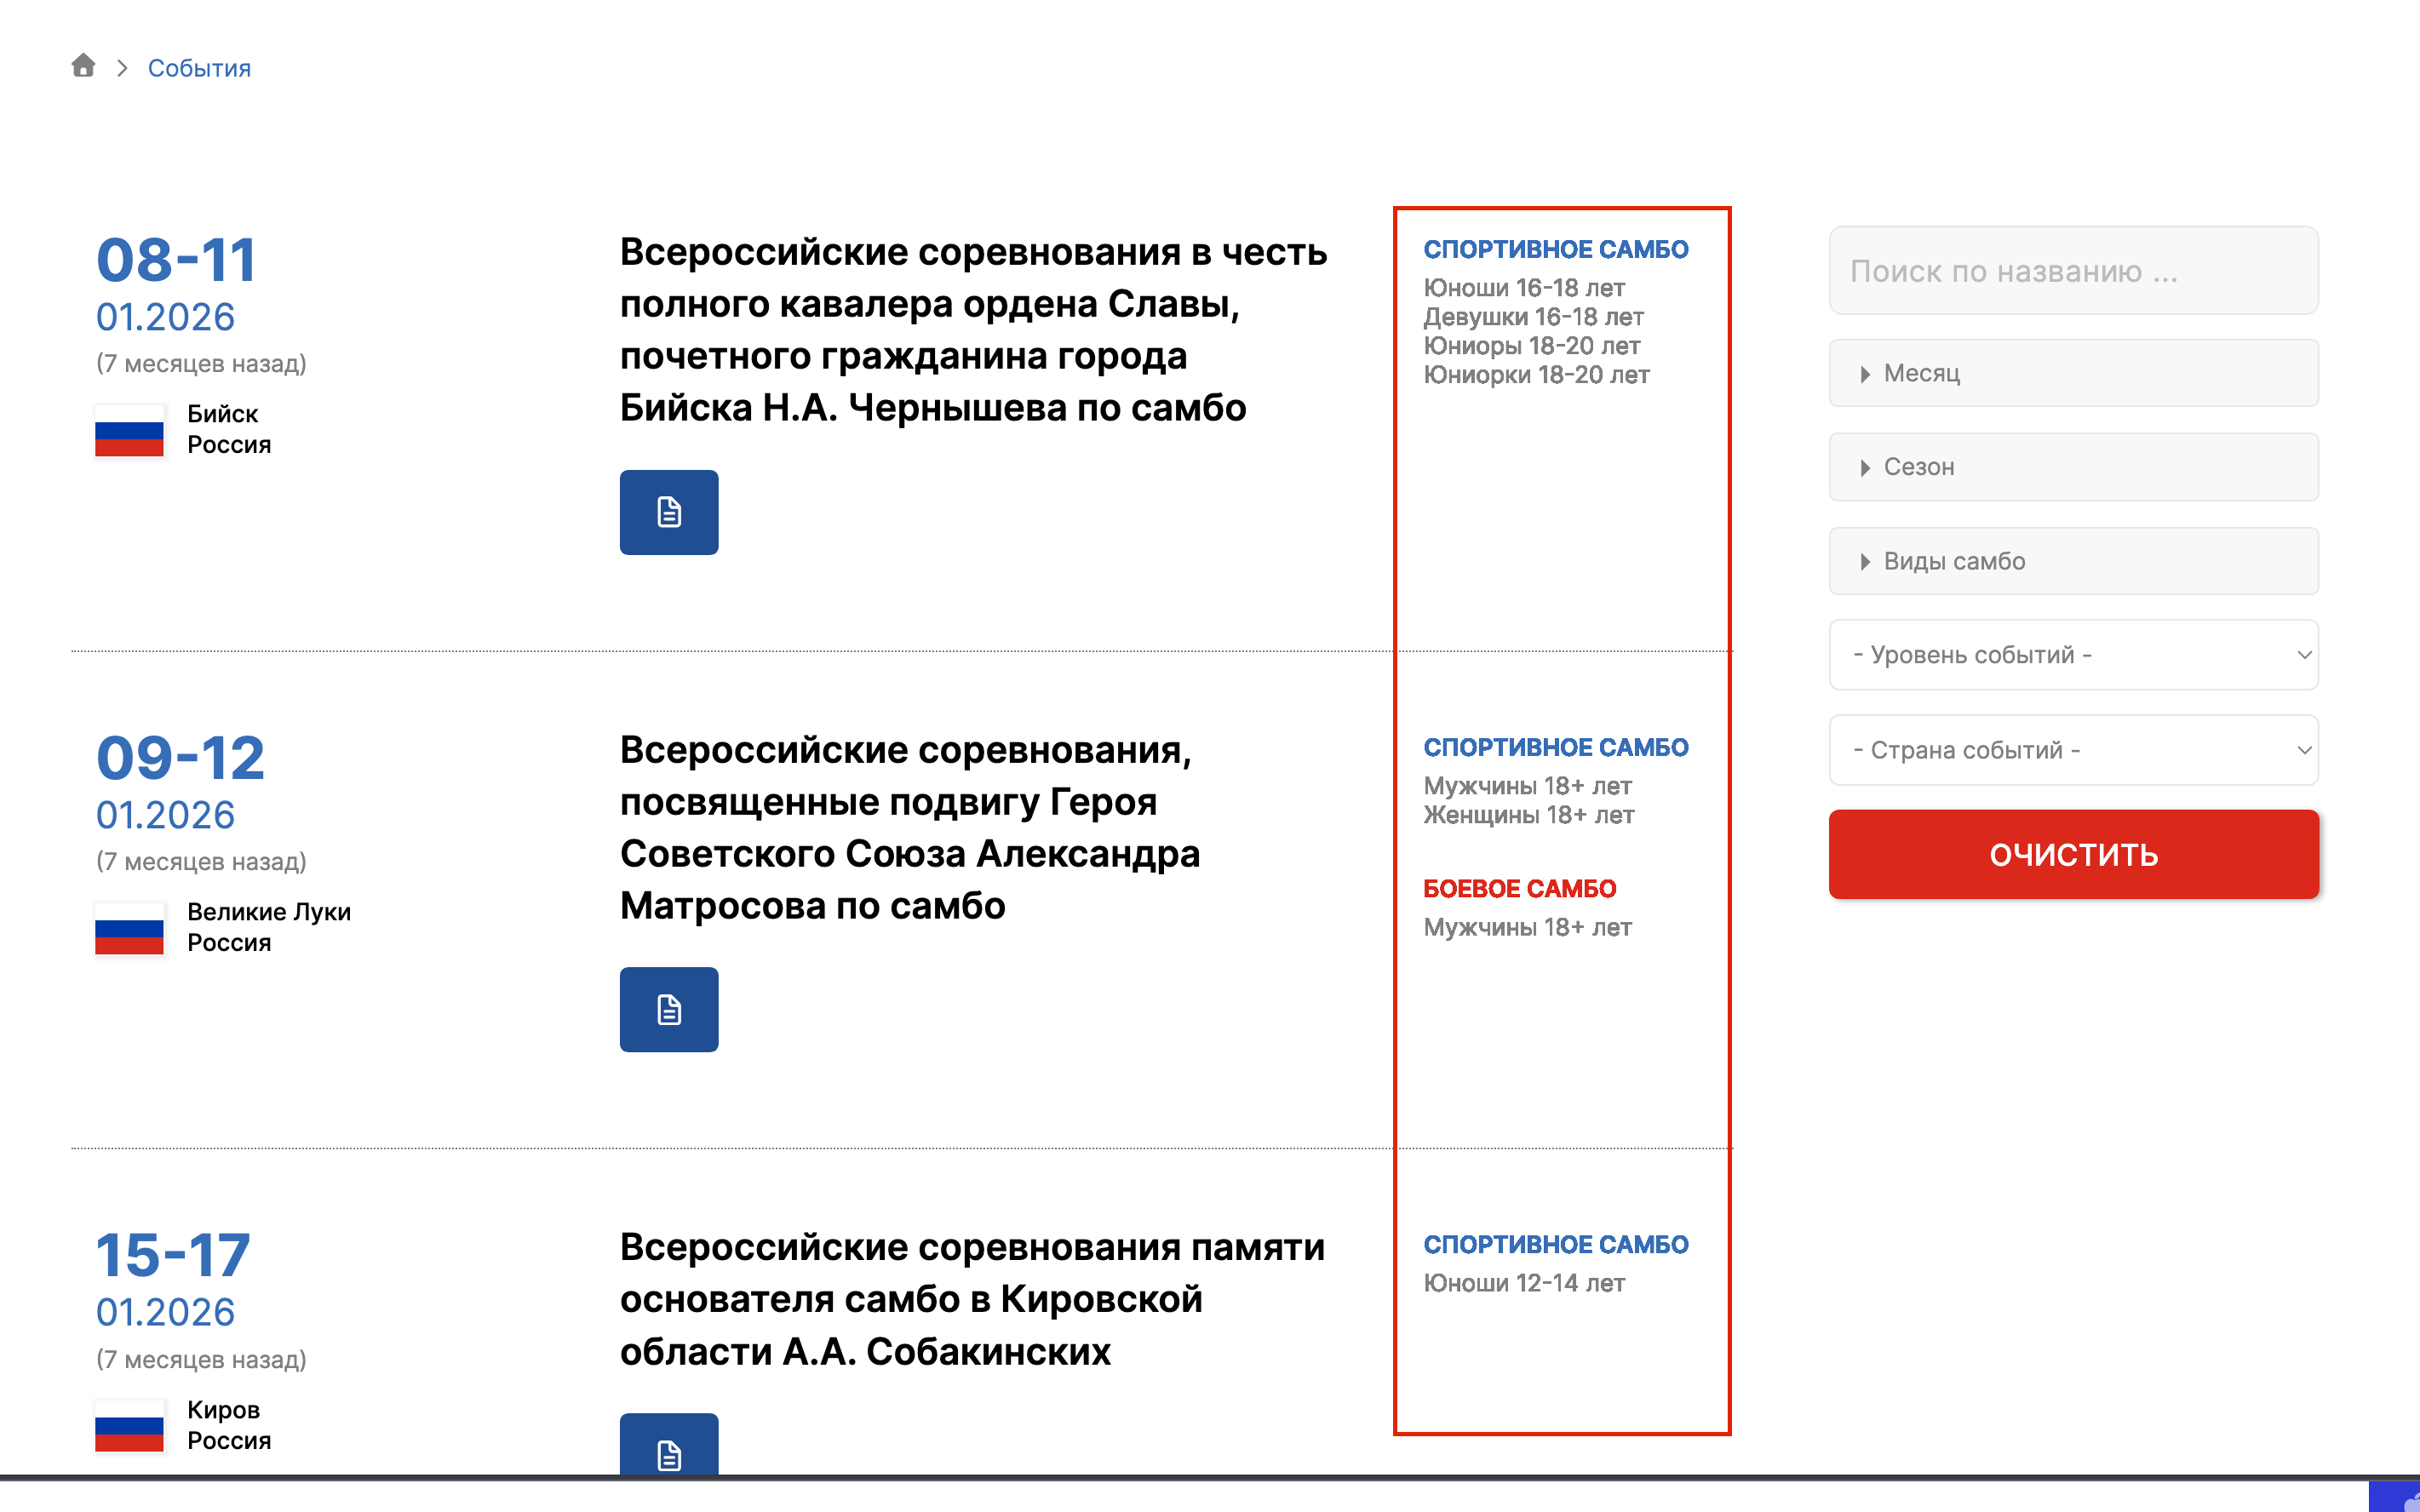2420x1512 pixels.
Task: Focus the Поиск по названию search field
Action: pos(2073,270)
